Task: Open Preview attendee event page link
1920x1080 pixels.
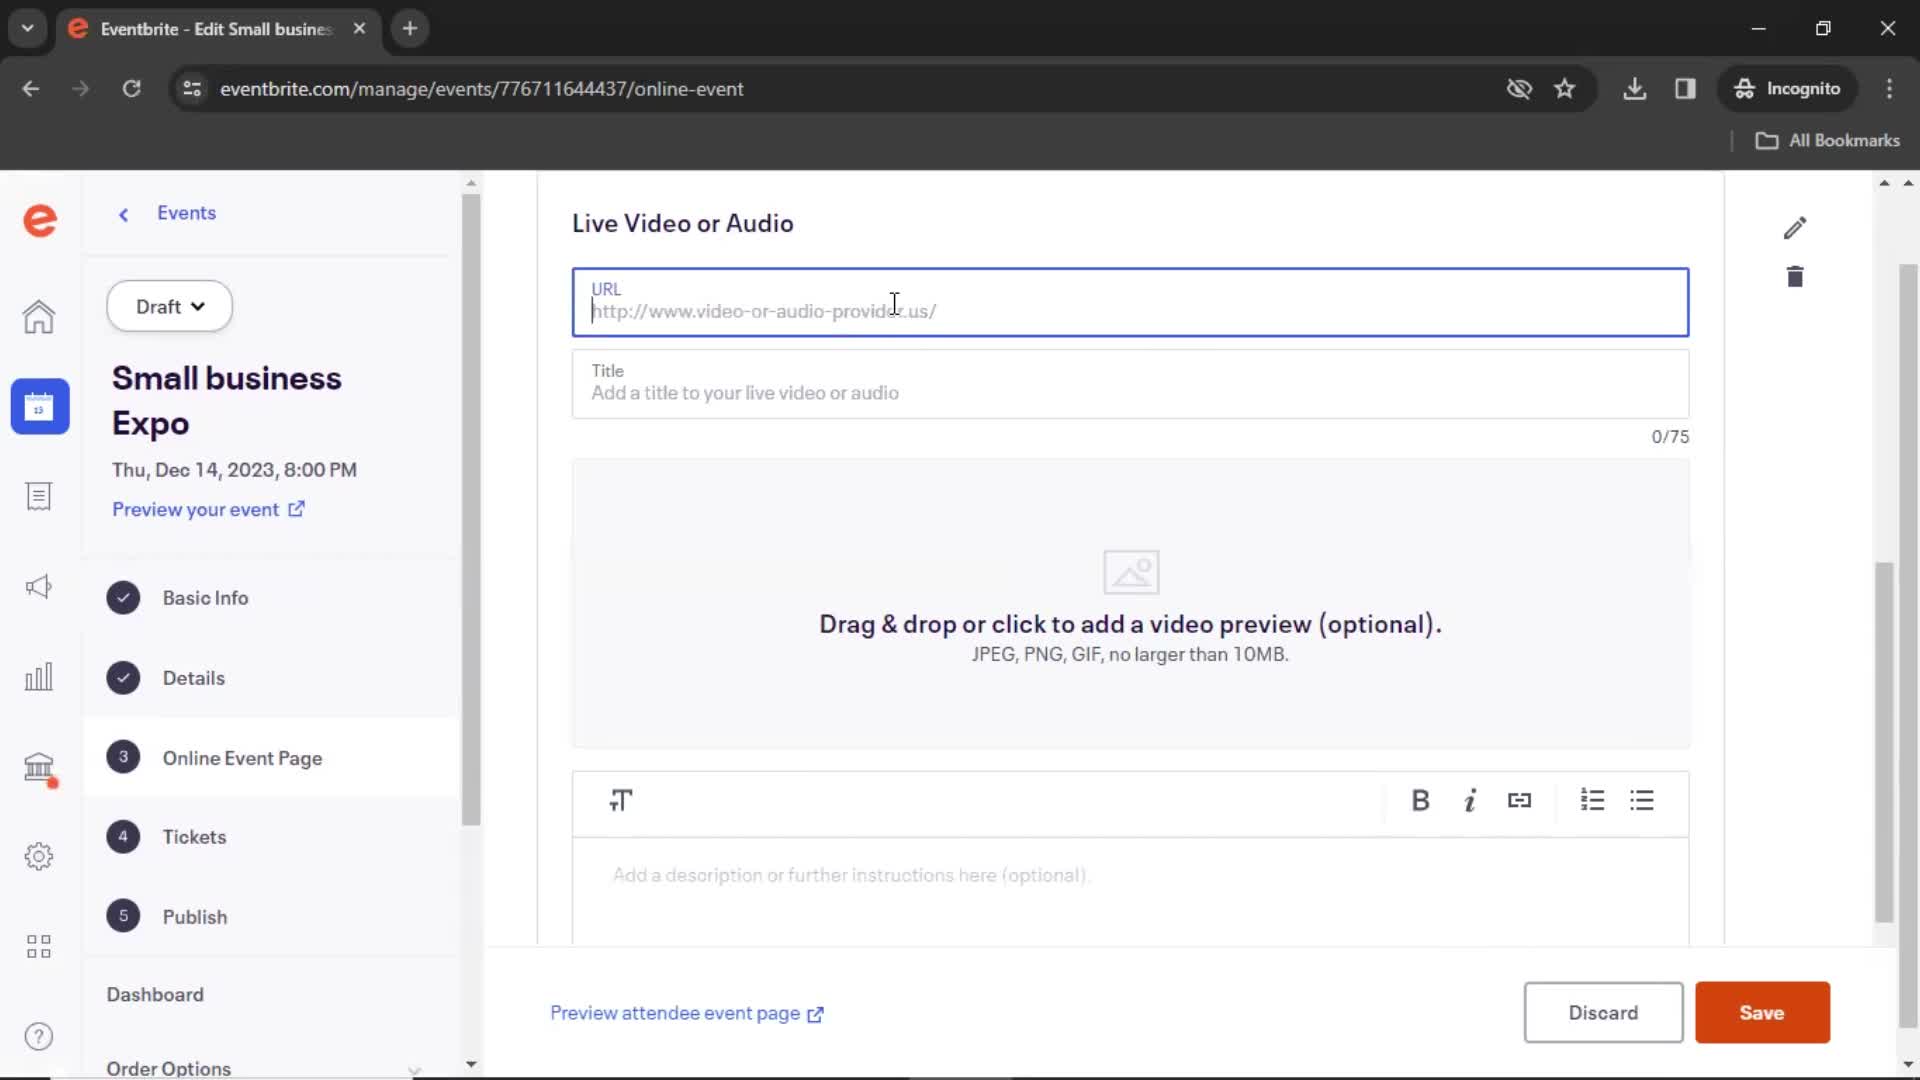Action: point(687,1014)
